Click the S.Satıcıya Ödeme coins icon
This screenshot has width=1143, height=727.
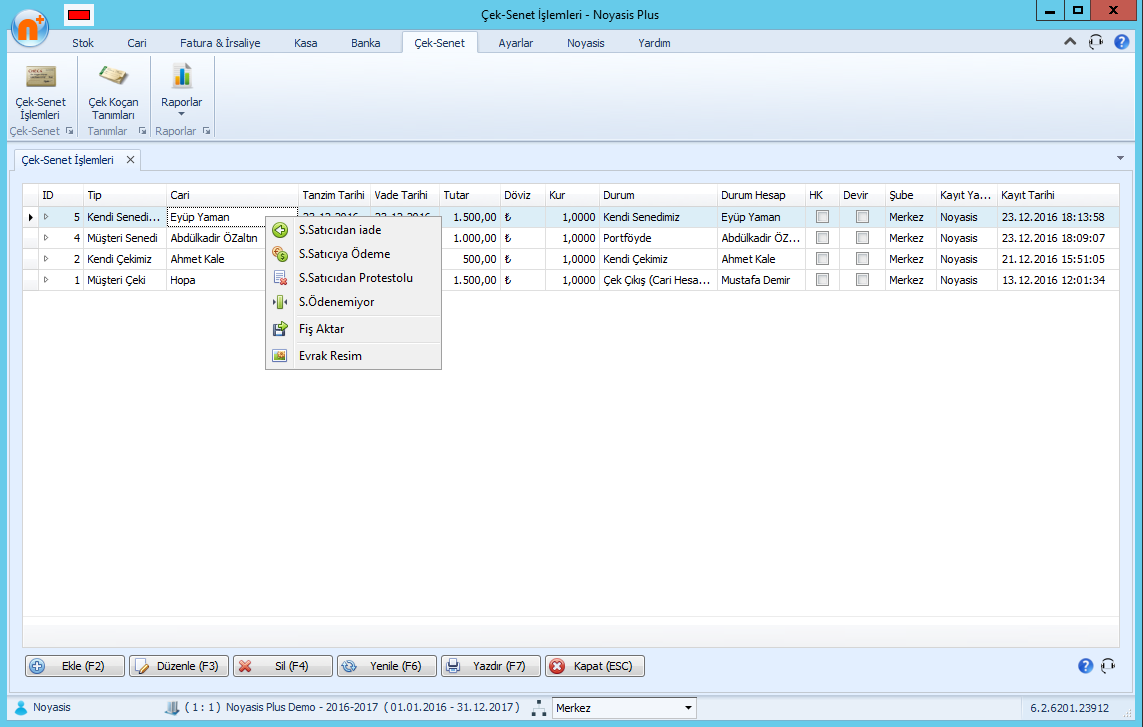click(280, 254)
